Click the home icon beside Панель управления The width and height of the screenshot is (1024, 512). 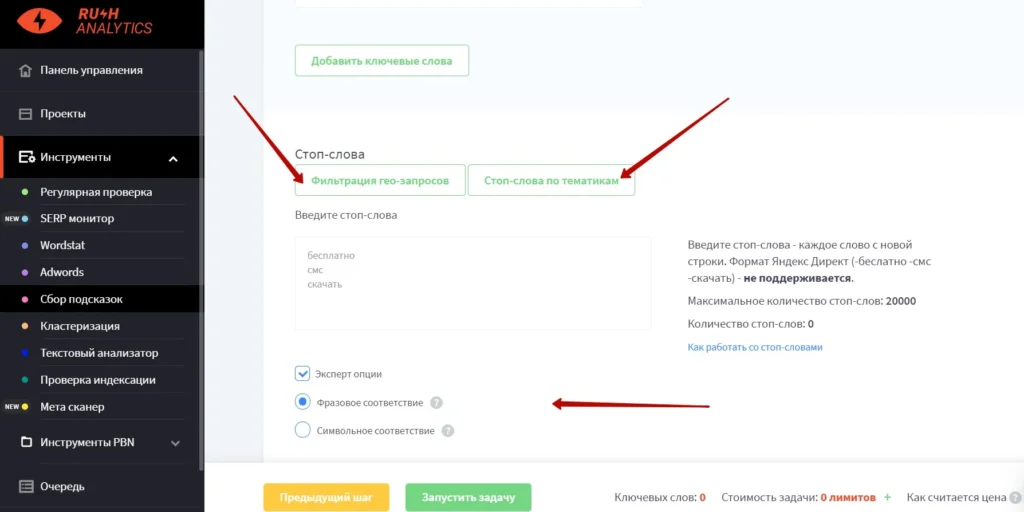point(25,71)
